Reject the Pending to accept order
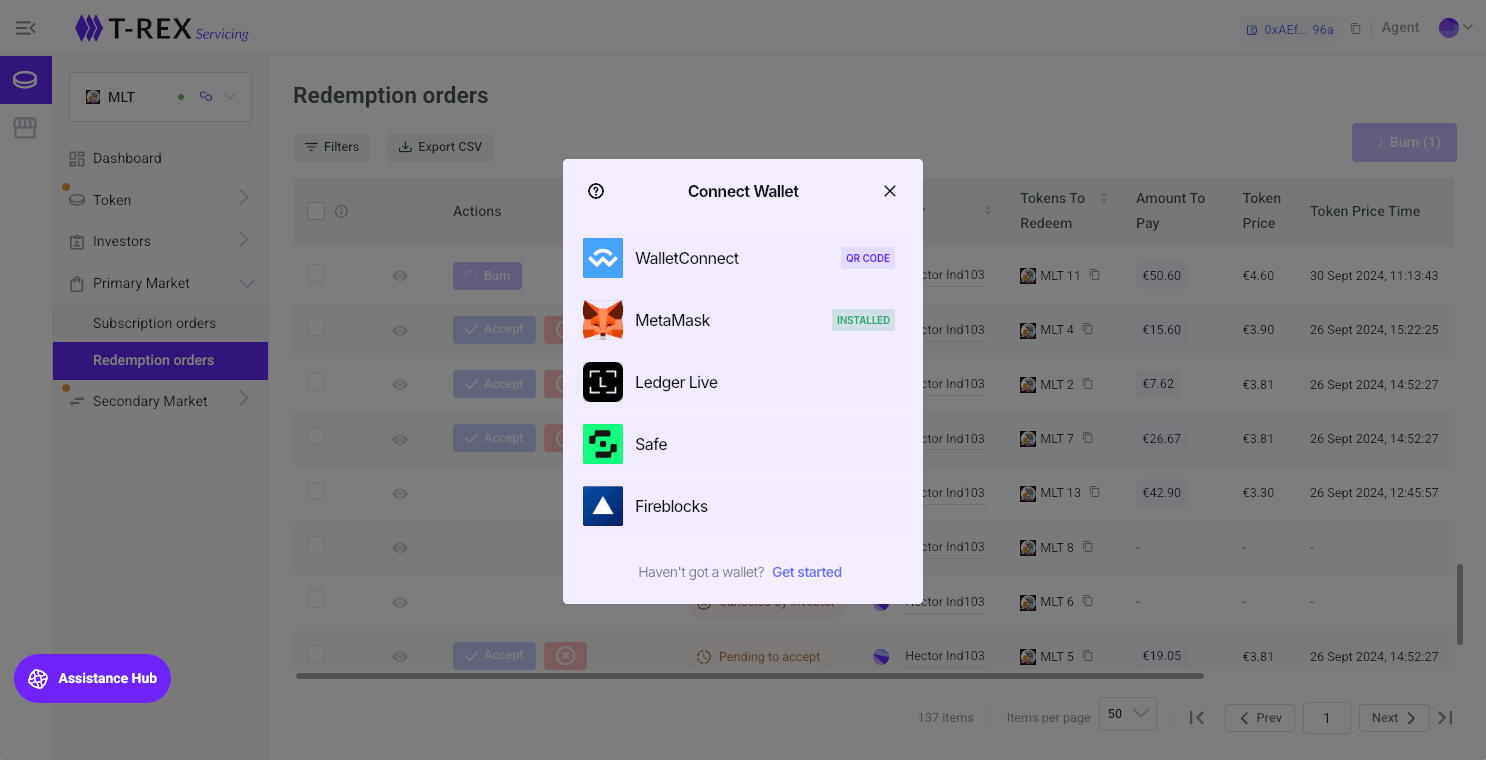Viewport: 1486px width, 760px height. tap(565, 655)
